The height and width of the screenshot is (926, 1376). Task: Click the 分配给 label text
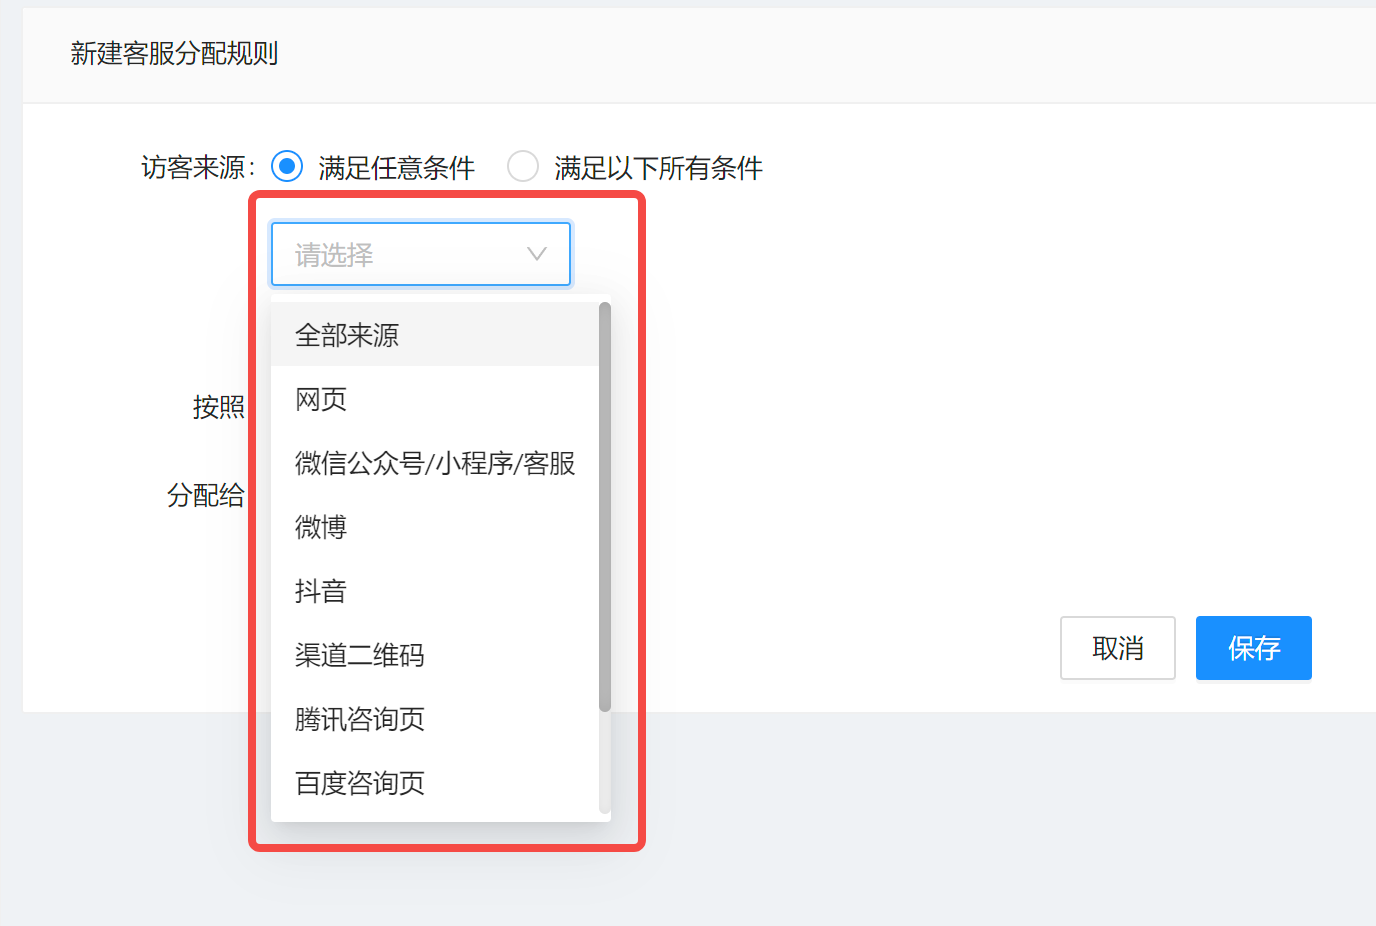(206, 495)
